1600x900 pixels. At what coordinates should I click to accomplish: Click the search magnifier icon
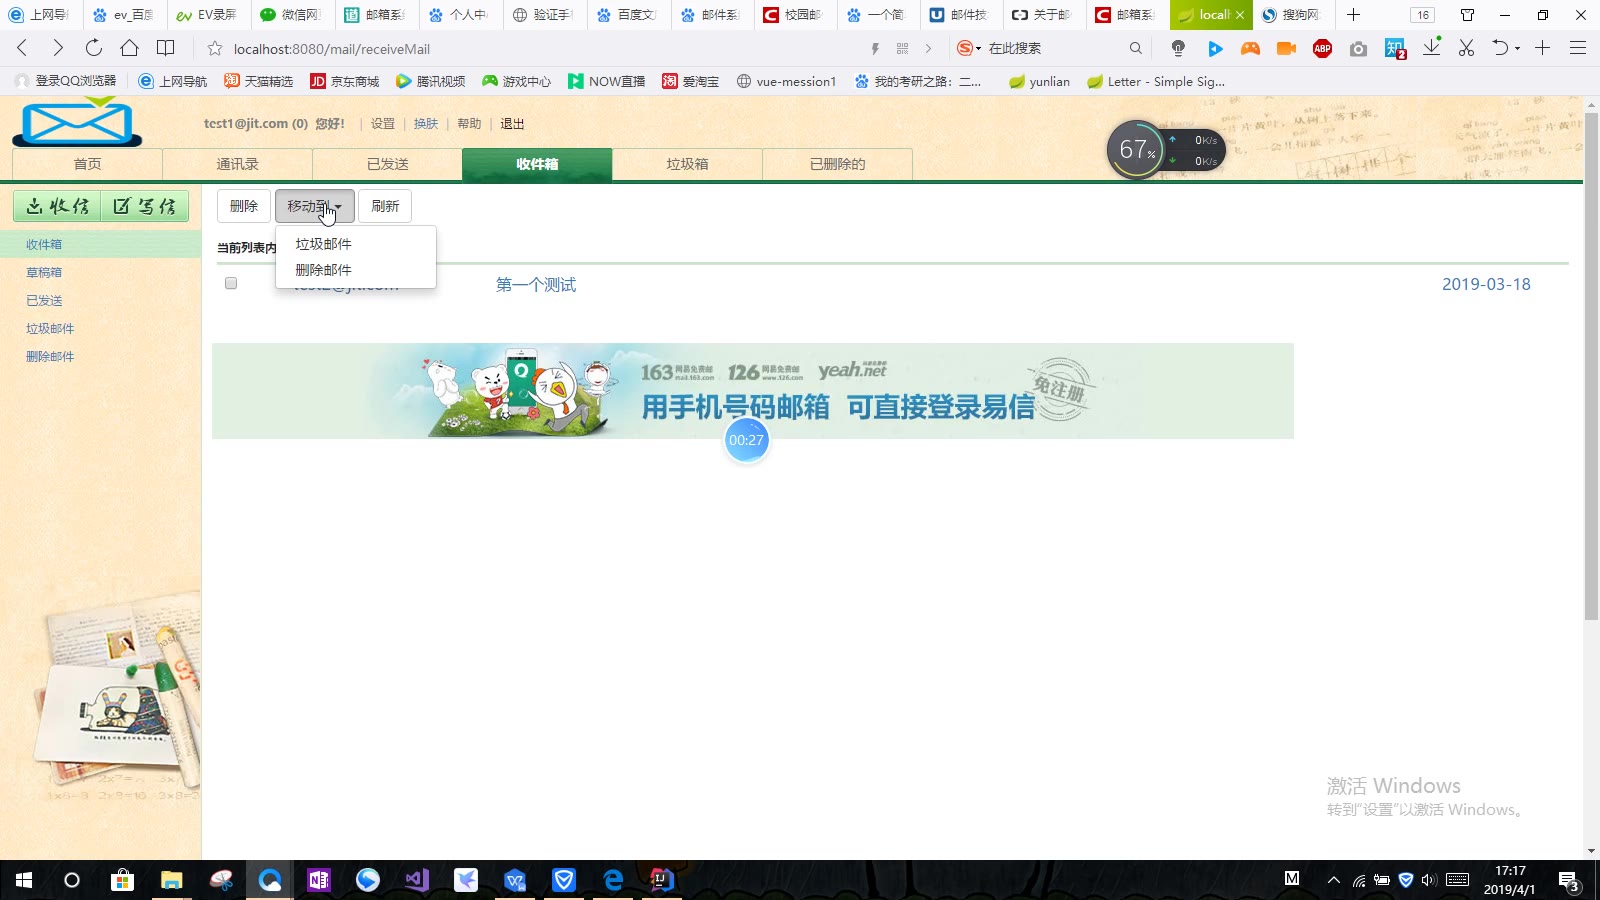pos(1135,48)
